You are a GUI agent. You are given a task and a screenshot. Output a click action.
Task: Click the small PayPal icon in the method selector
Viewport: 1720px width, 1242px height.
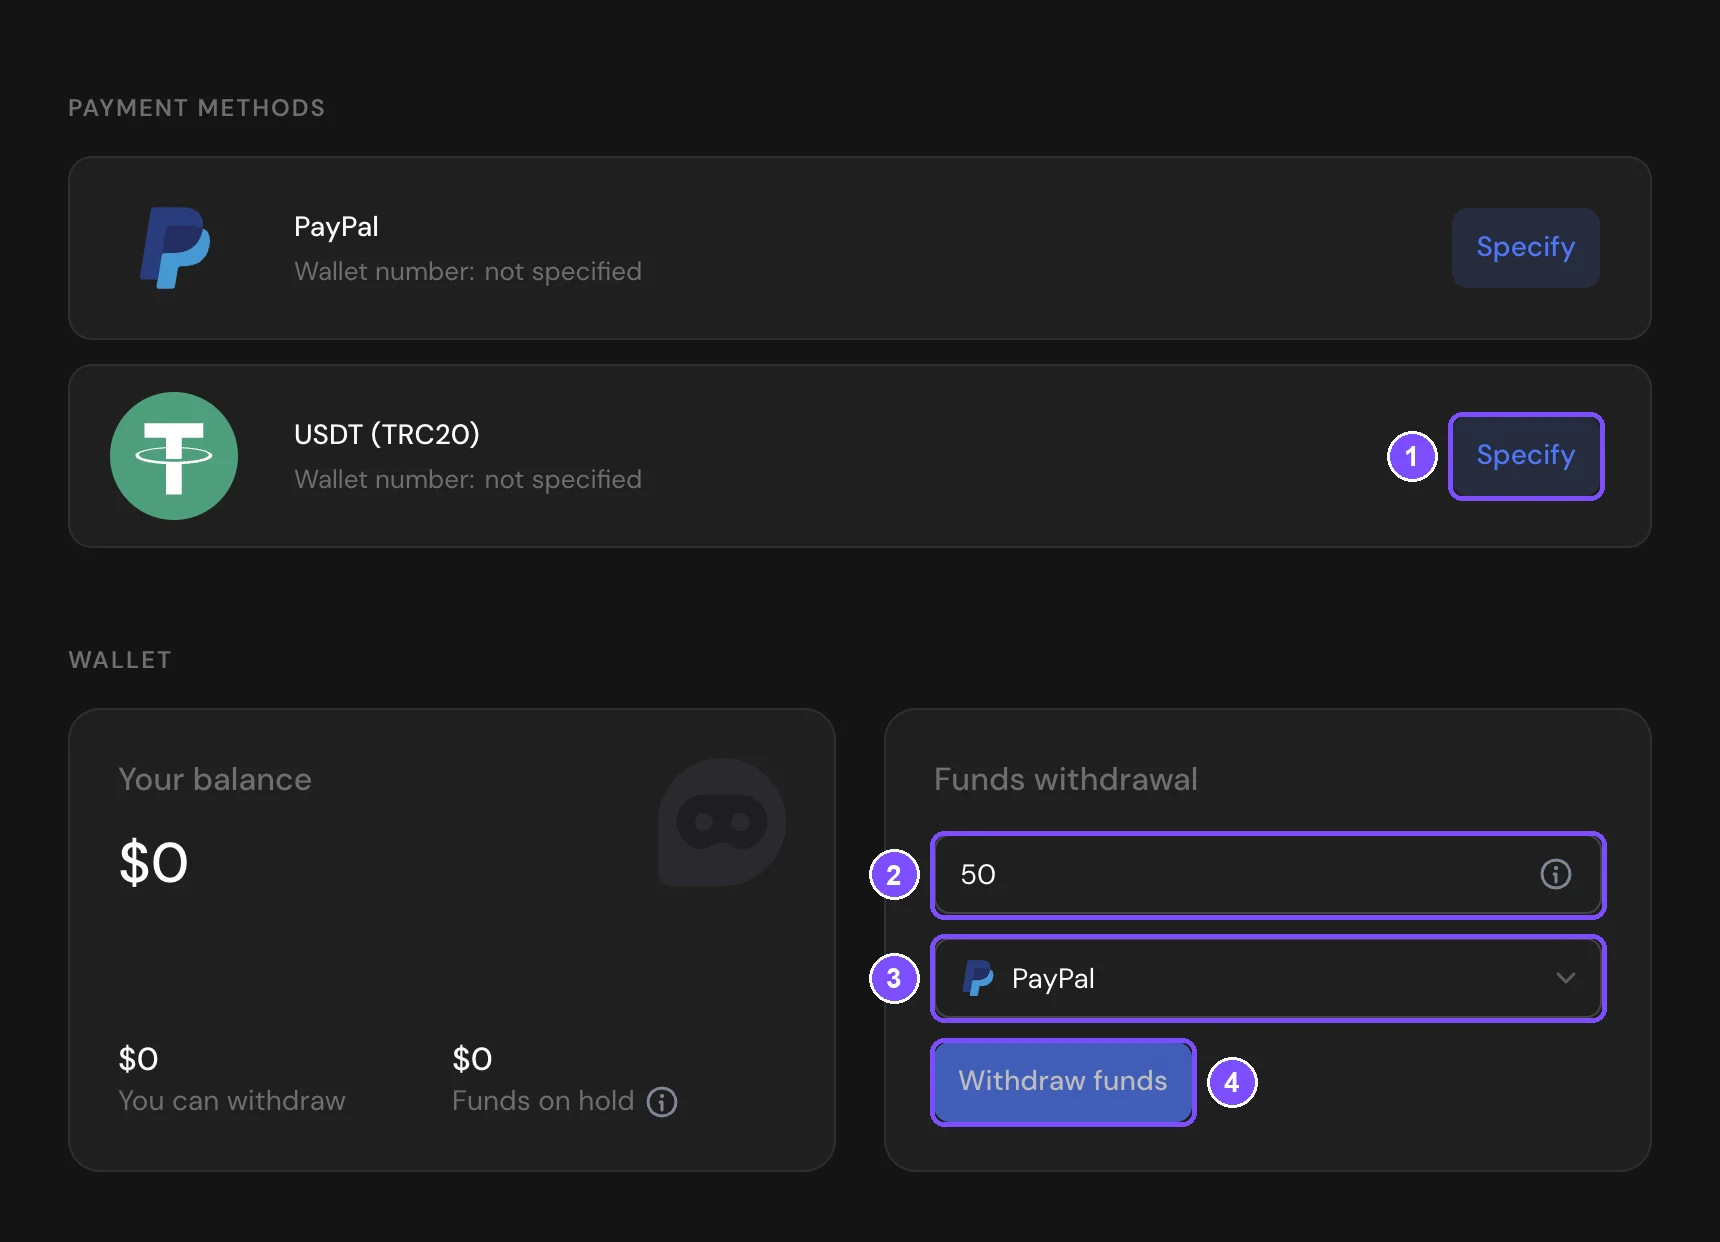978,978
